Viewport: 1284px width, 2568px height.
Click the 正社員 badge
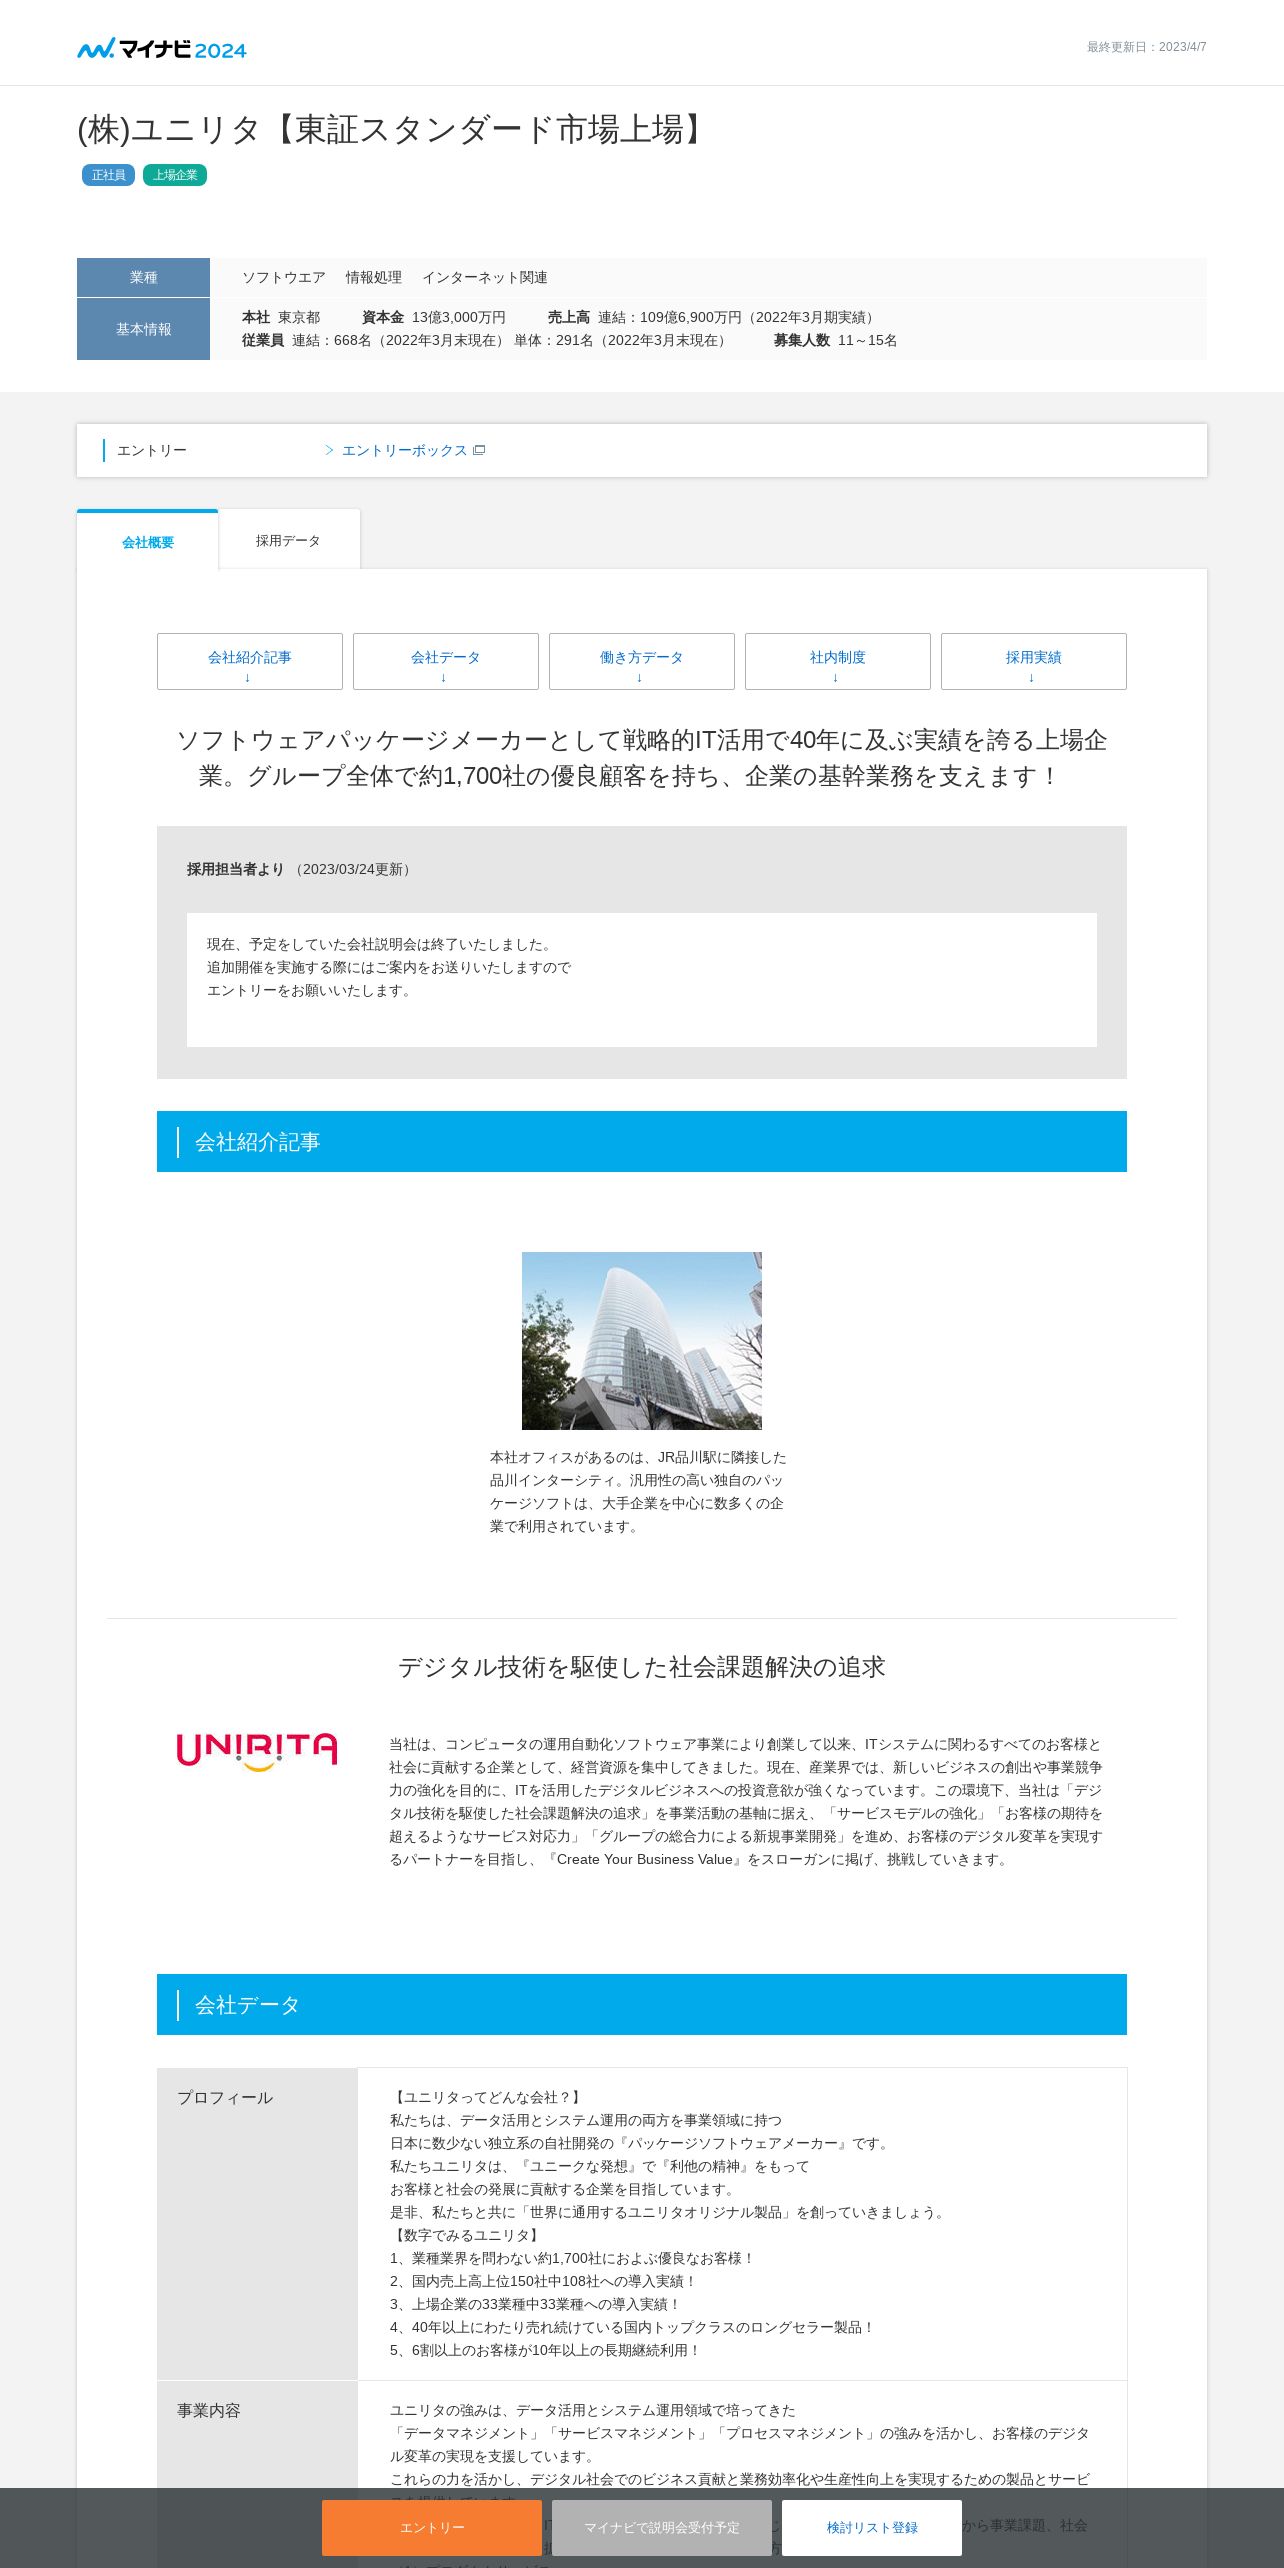(x=108, y=175)
